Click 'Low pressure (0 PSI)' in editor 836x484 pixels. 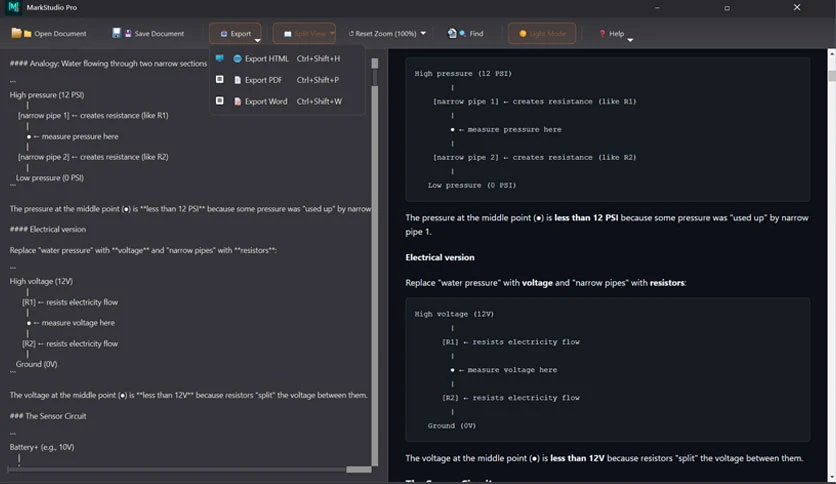50,178
